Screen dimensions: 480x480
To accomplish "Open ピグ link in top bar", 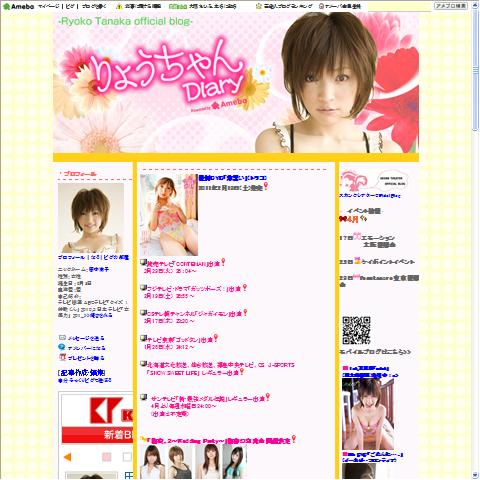I will 71,6.
